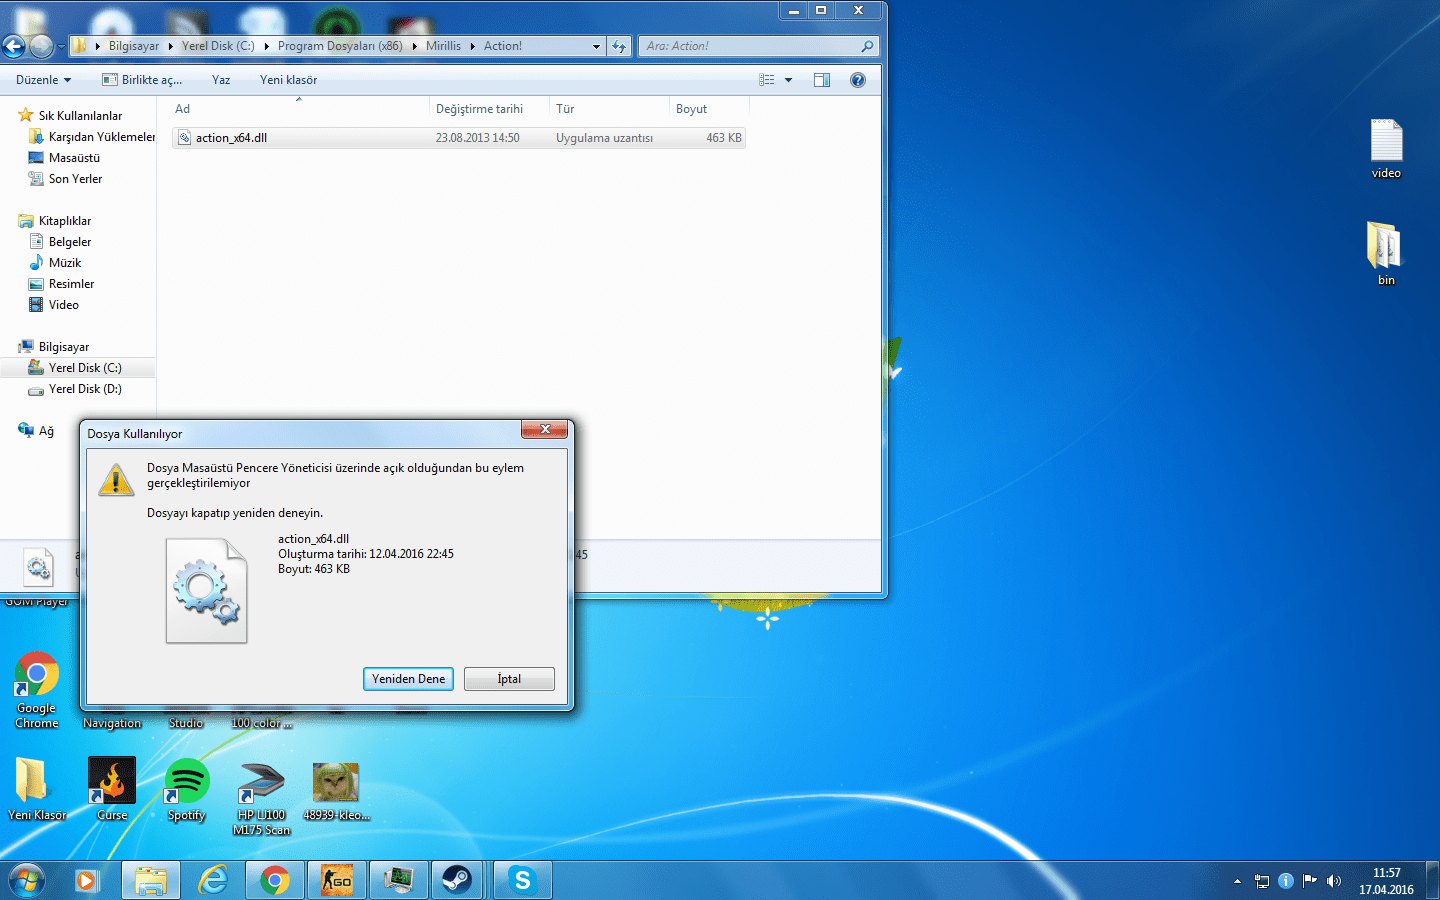The image size is (1440, 900).
Task: Select Masaüstü in the navigation pane
Action: point(65,158)
